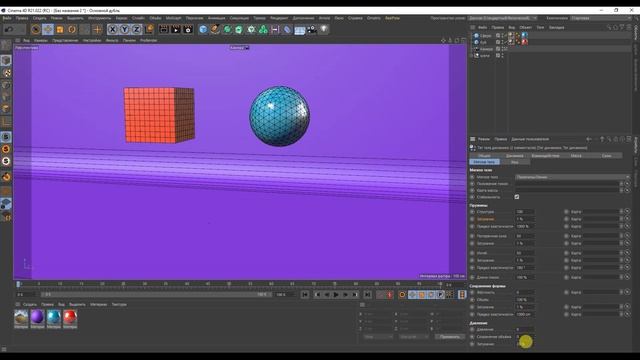Select the Spline Pen tool icon
The height and width of the screenshot is (360, 640).
coord(215,29)
